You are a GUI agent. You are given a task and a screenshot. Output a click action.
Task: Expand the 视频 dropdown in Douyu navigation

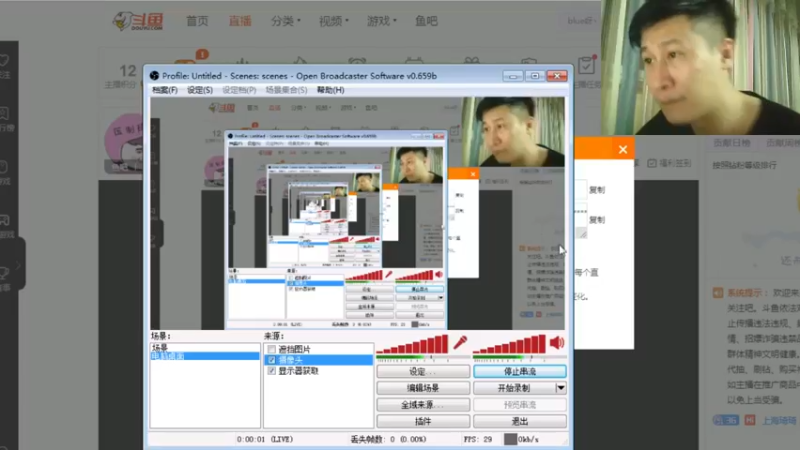[x=334, y=21]
